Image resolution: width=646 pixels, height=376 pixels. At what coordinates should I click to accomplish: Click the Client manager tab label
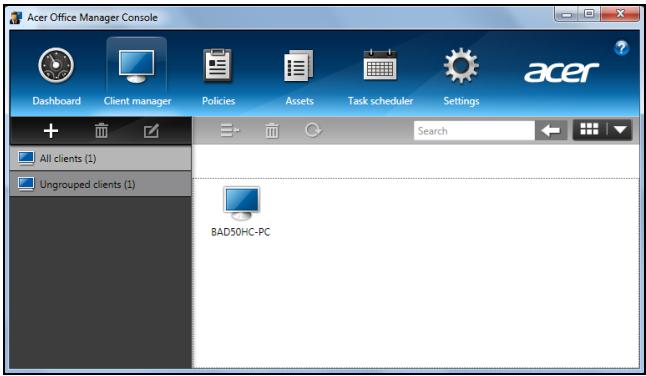click(x=137, y=101)
